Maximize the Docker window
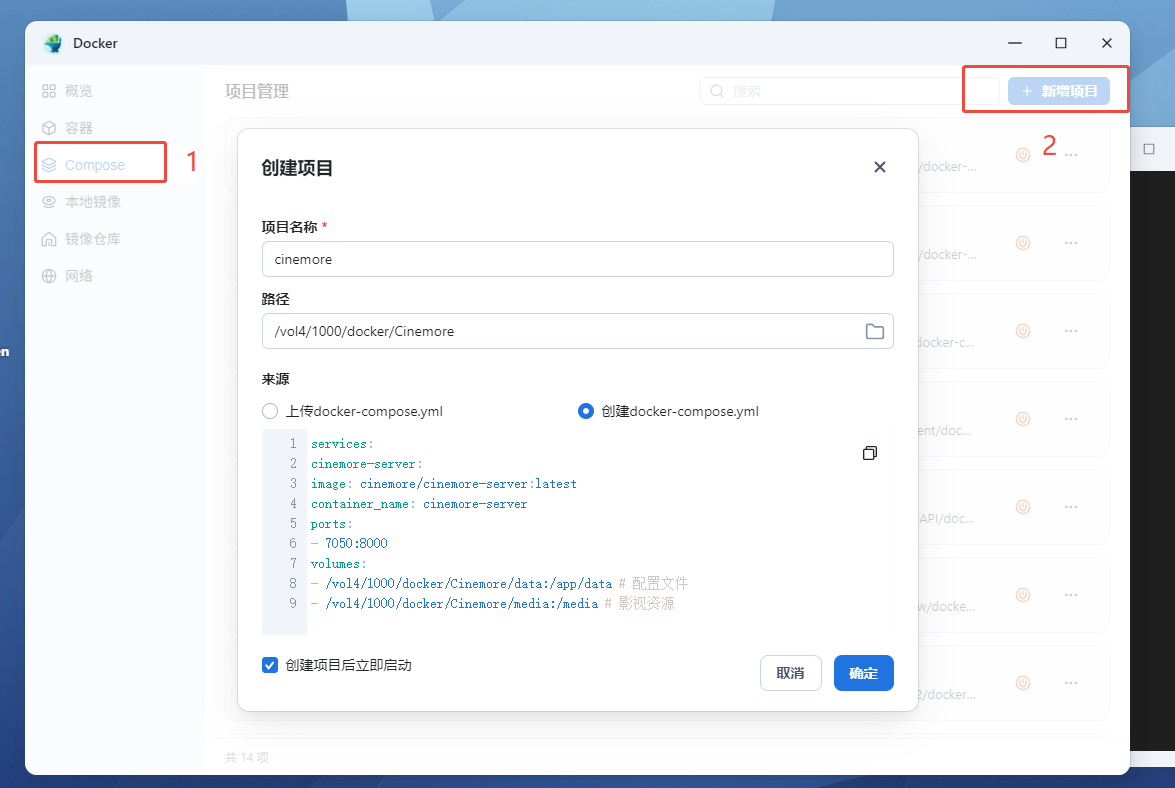 coord(1061,43)
